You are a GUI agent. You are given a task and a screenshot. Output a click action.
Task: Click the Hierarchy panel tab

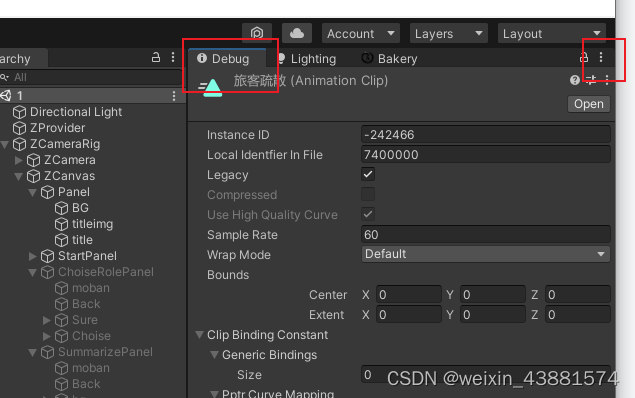coord(23,59)
